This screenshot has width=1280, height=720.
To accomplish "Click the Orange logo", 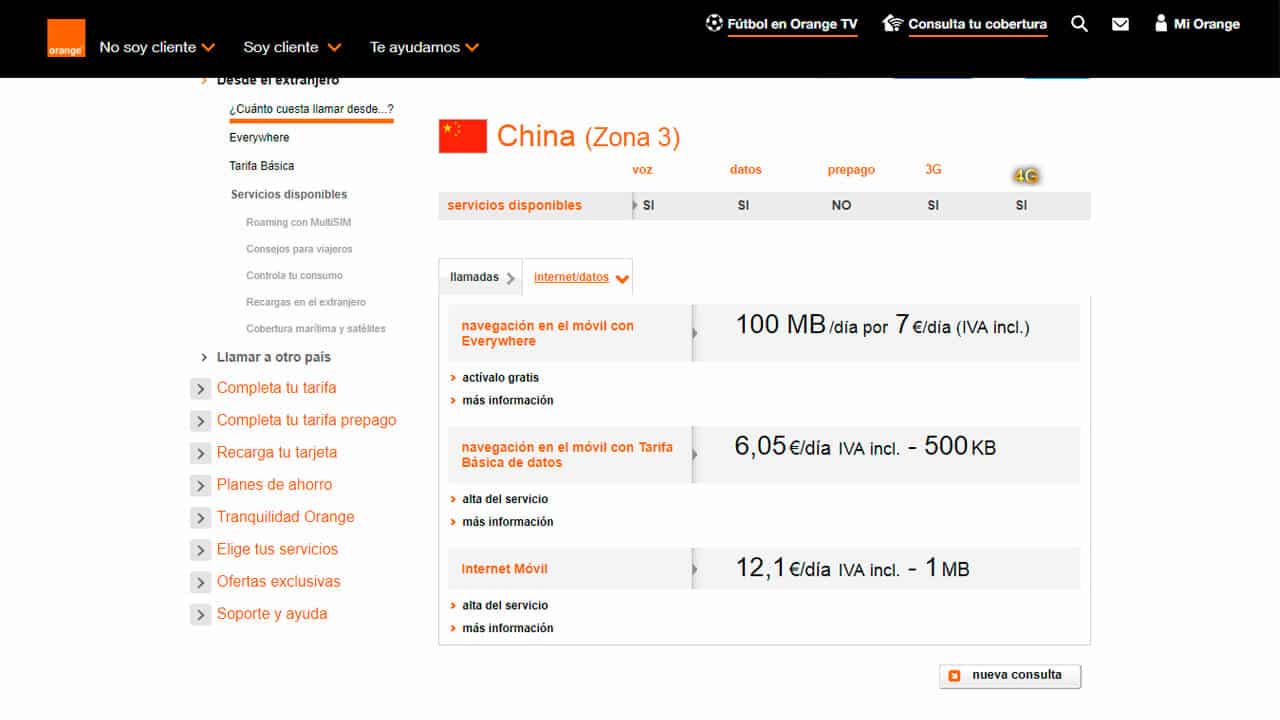I will (66, 38).
